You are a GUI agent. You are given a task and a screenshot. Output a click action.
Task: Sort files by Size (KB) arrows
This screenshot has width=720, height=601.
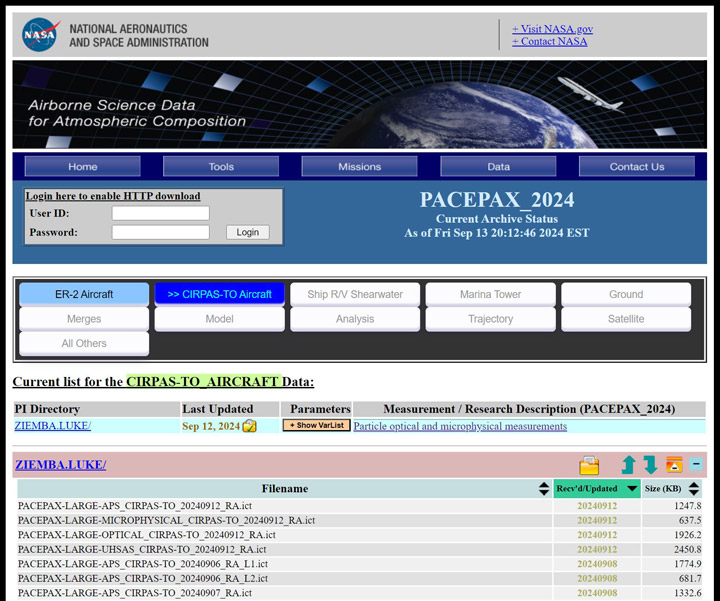(x=696, y=489)
